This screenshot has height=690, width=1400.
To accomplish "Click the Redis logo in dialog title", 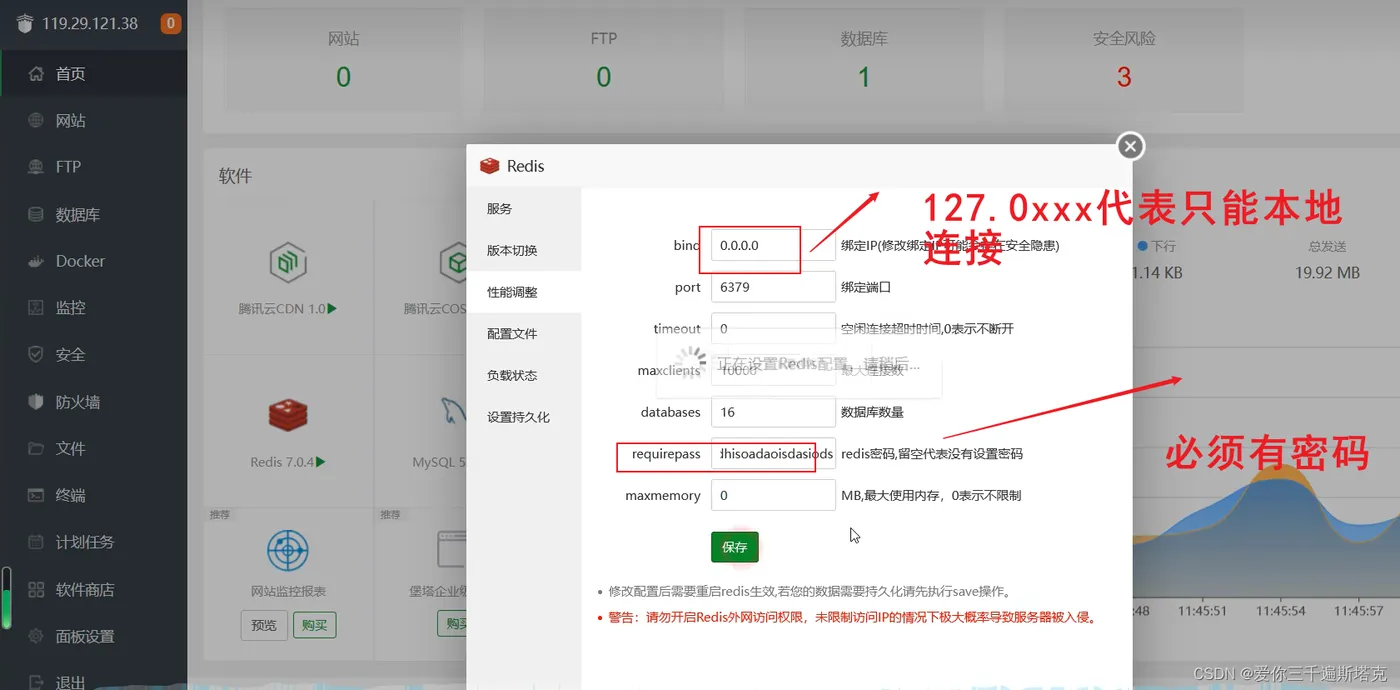I will [x=489, y=166].
